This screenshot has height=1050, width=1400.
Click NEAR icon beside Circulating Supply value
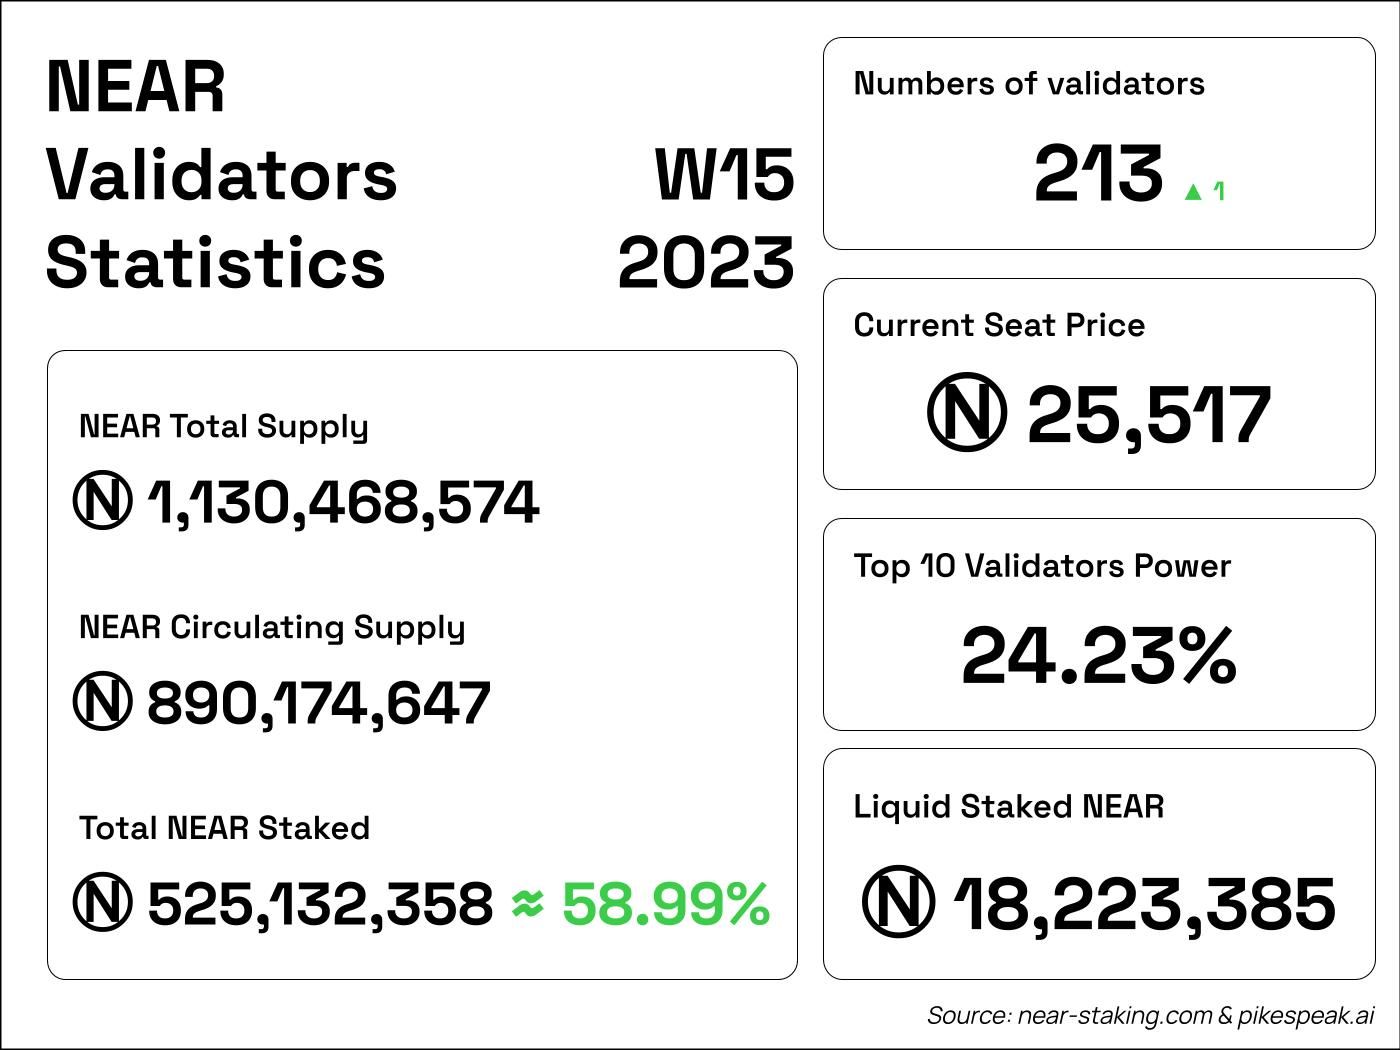point(102,702)
